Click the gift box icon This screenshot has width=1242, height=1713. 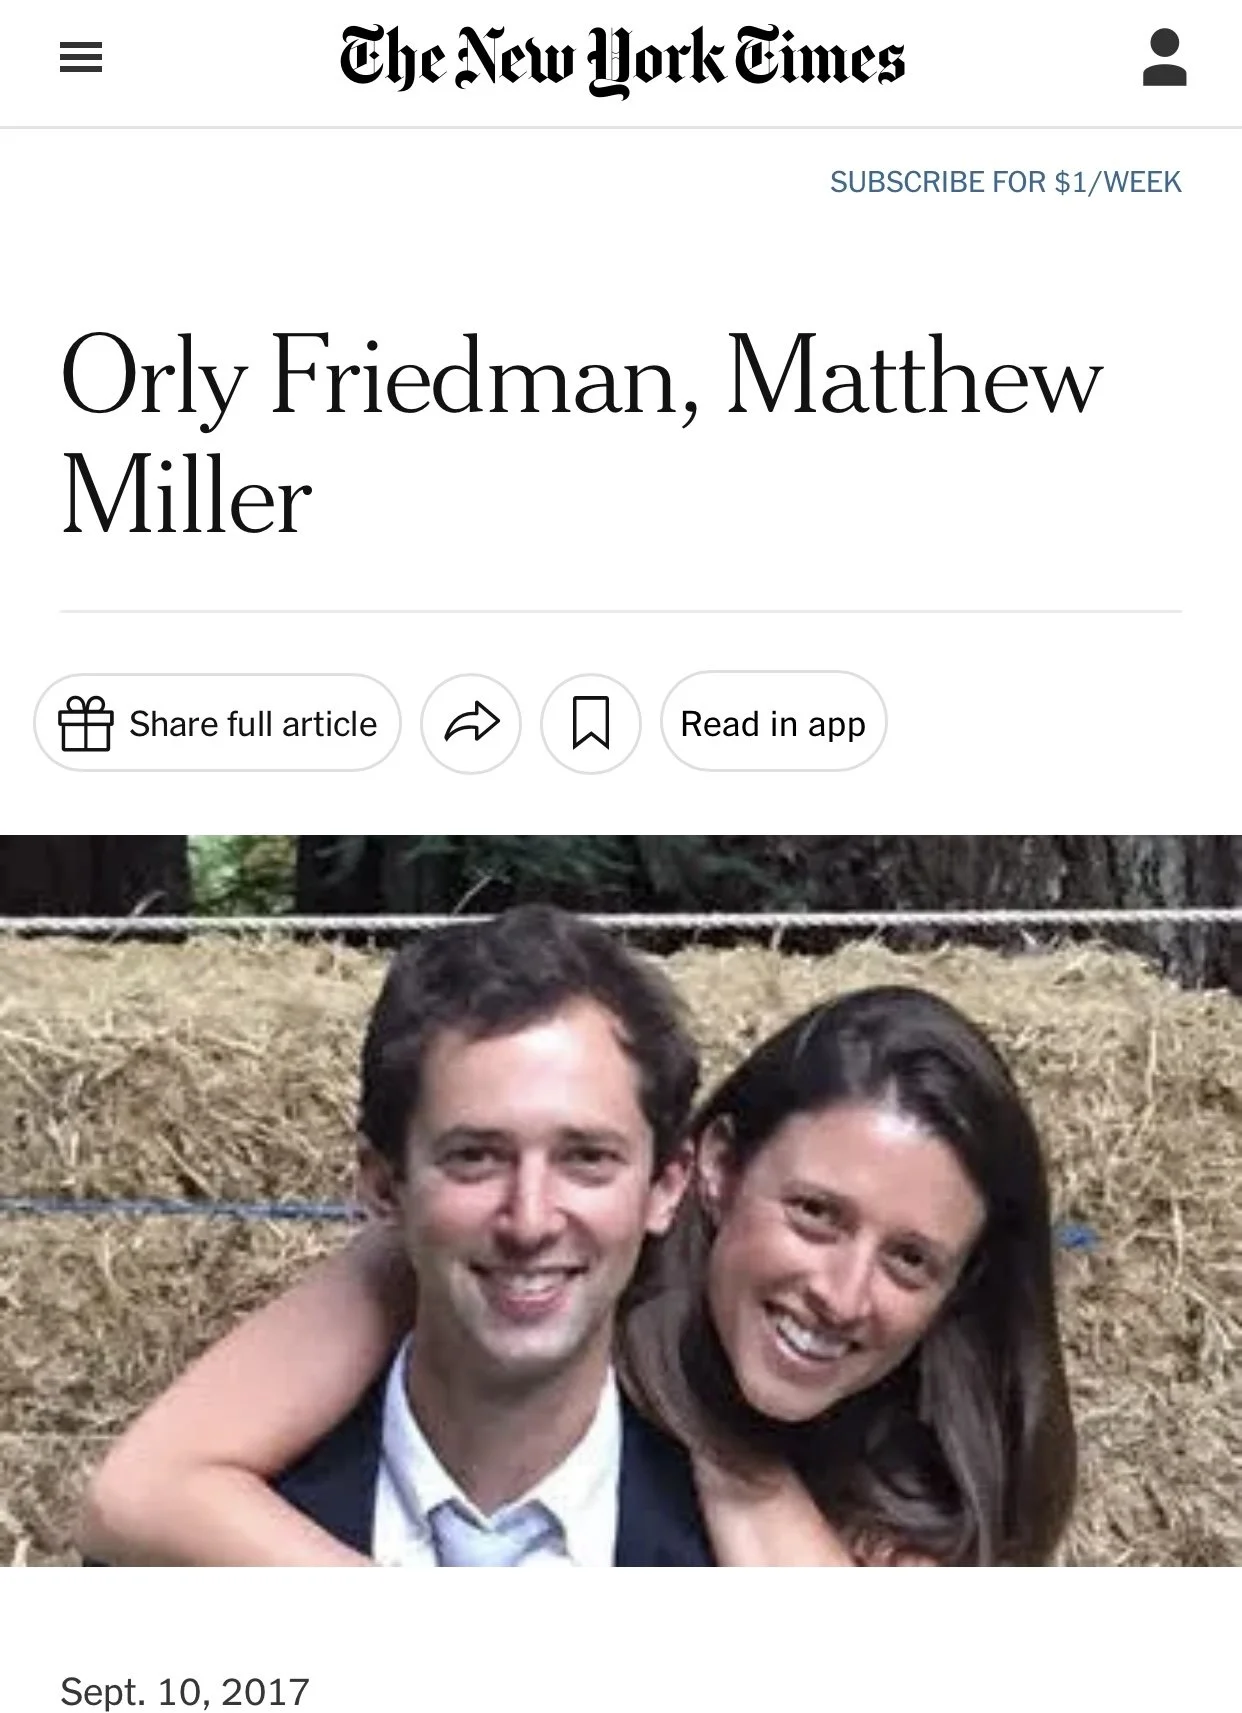85,723
